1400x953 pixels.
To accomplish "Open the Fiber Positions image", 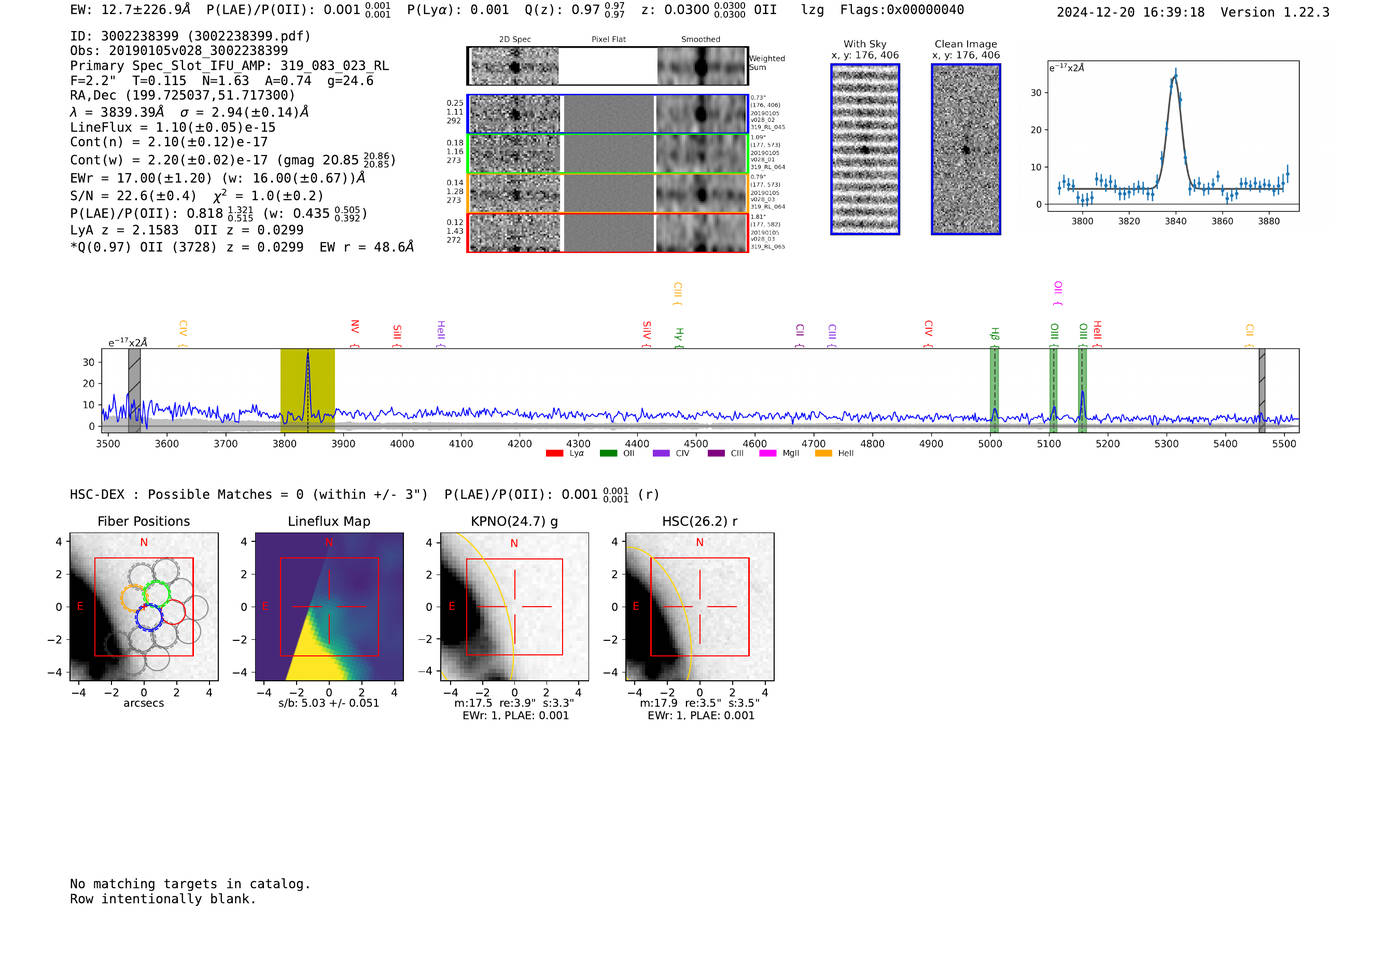I will click(x=144, y=607).
